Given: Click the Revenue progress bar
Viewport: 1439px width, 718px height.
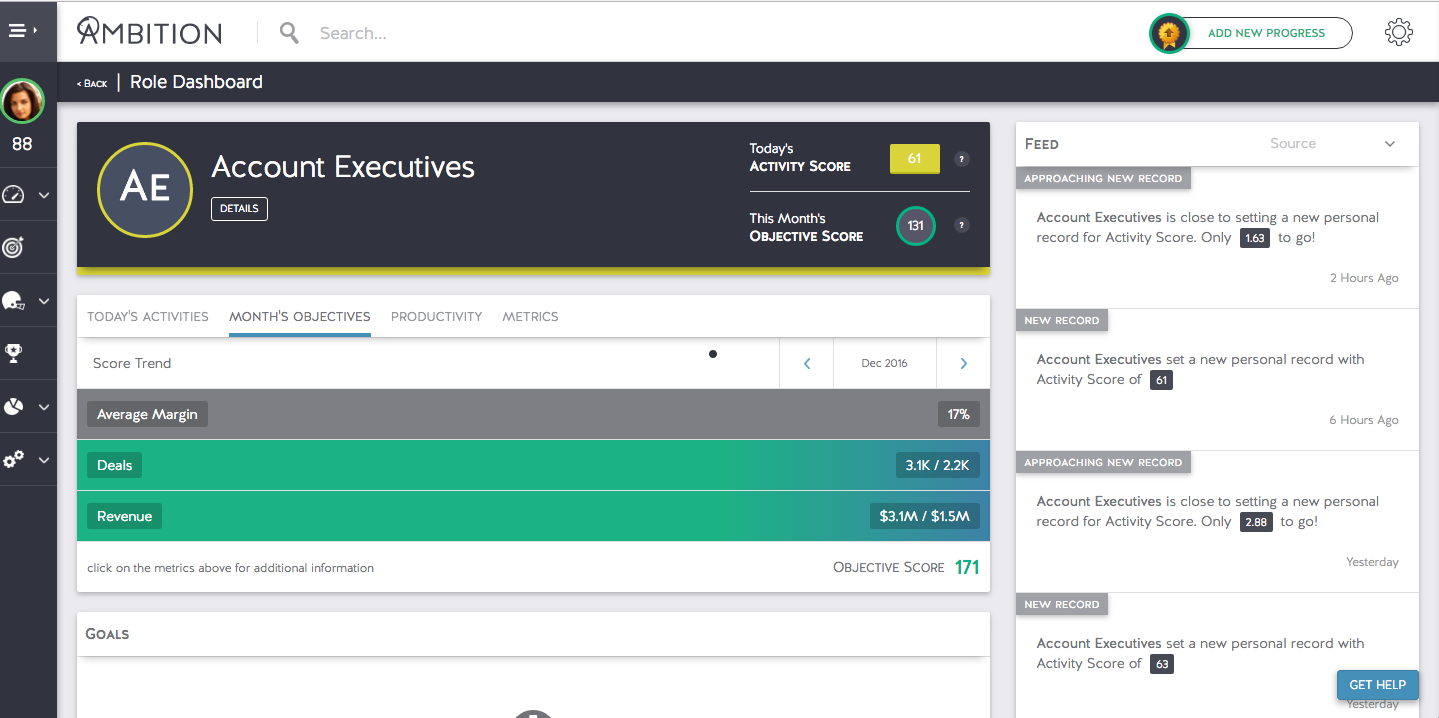Looking at the screenshot, I should pos(532,516).
